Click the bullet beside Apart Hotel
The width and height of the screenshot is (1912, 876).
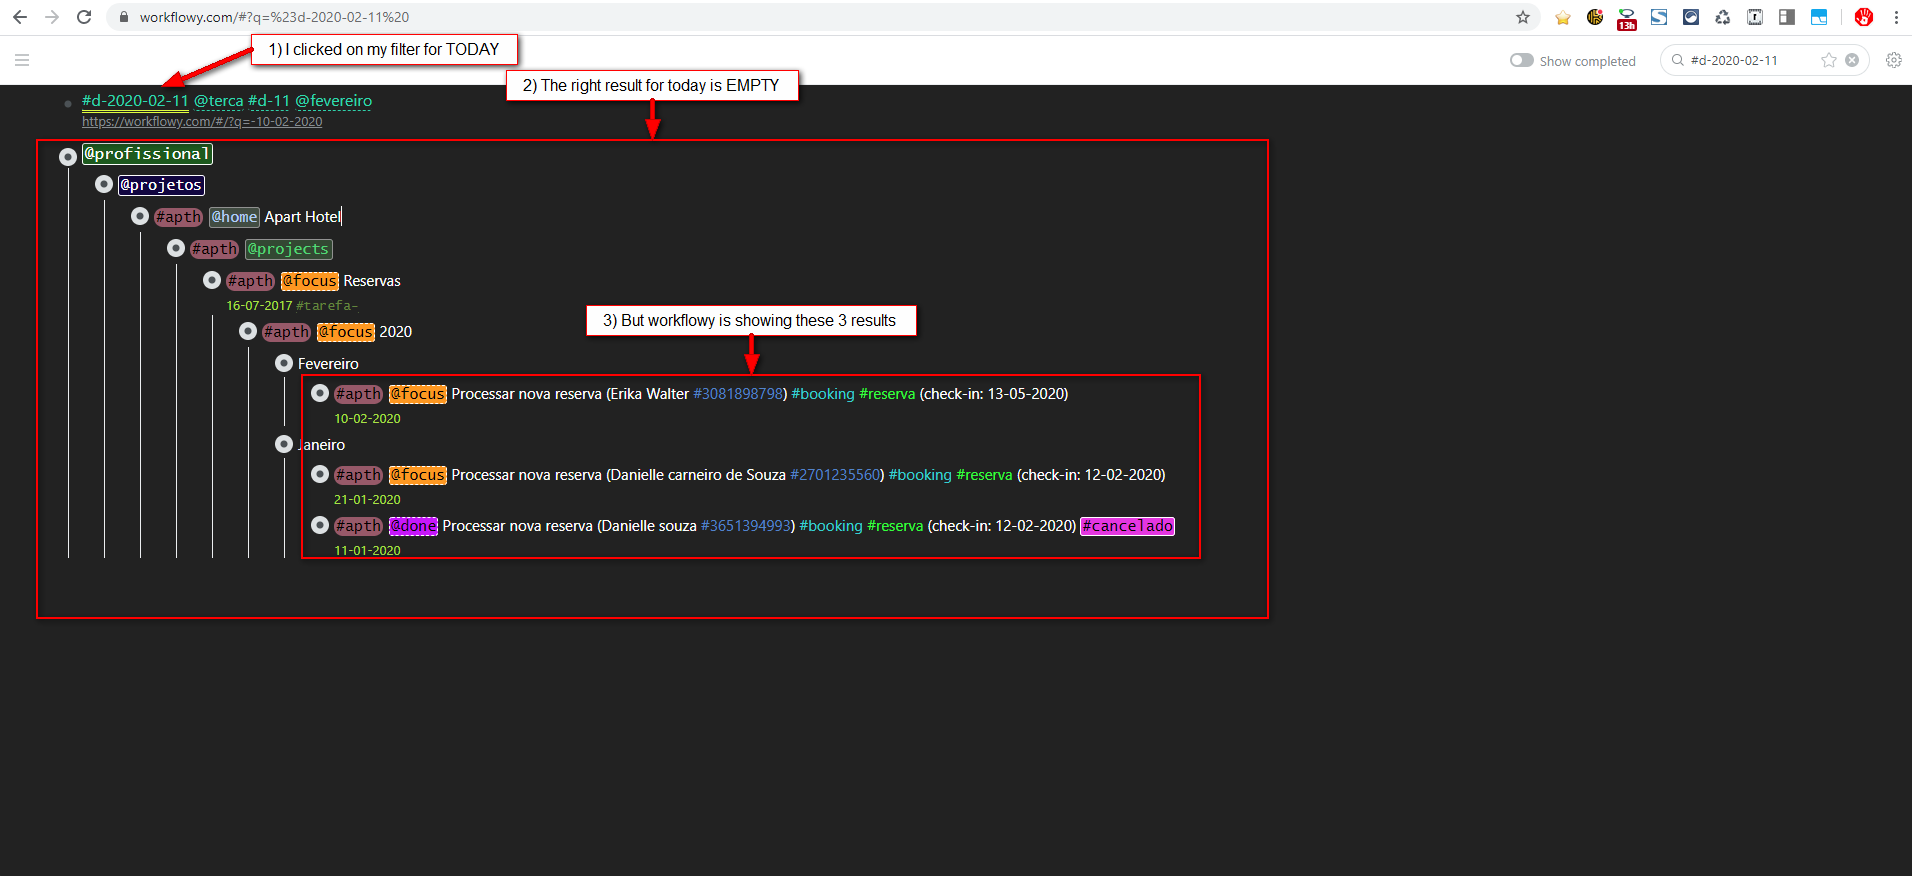[140, 216]
